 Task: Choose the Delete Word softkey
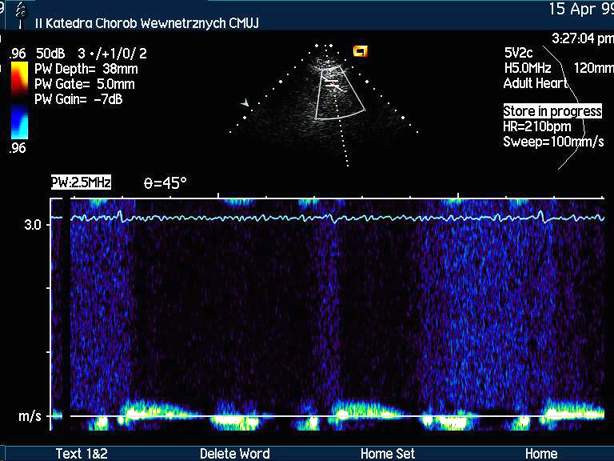(235, 454)
